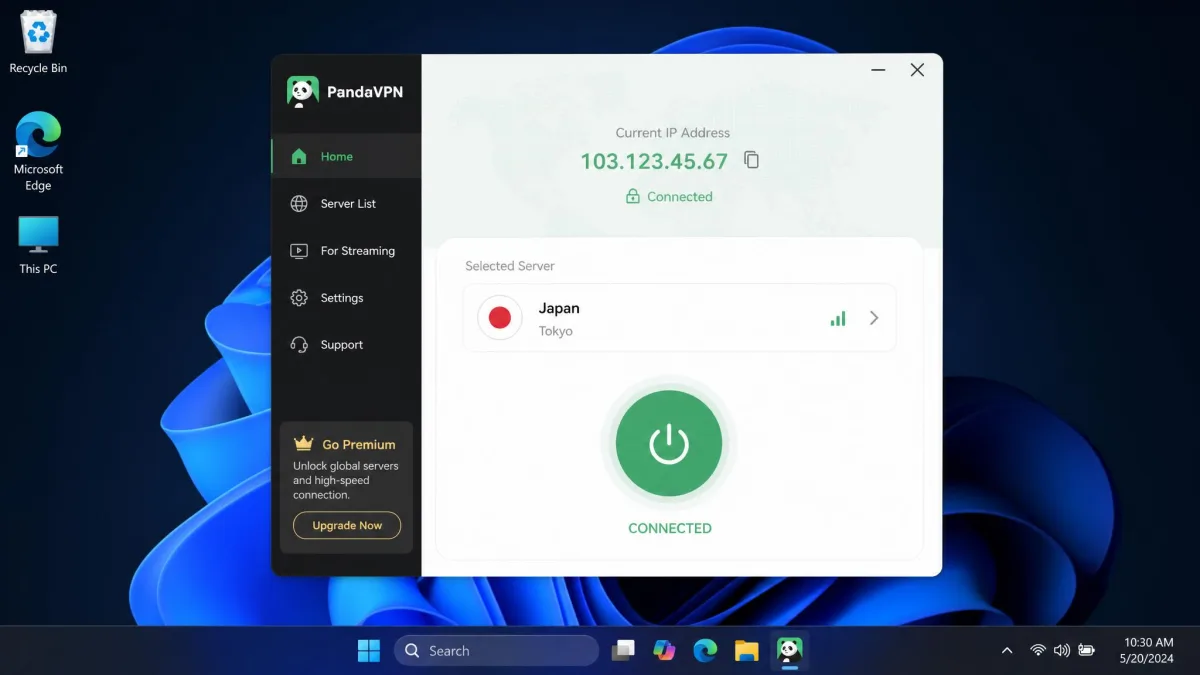This screenshot has height=675, width=1200.
Task: Open Recycle Bin desktop icon
Action: click(38, 43)
